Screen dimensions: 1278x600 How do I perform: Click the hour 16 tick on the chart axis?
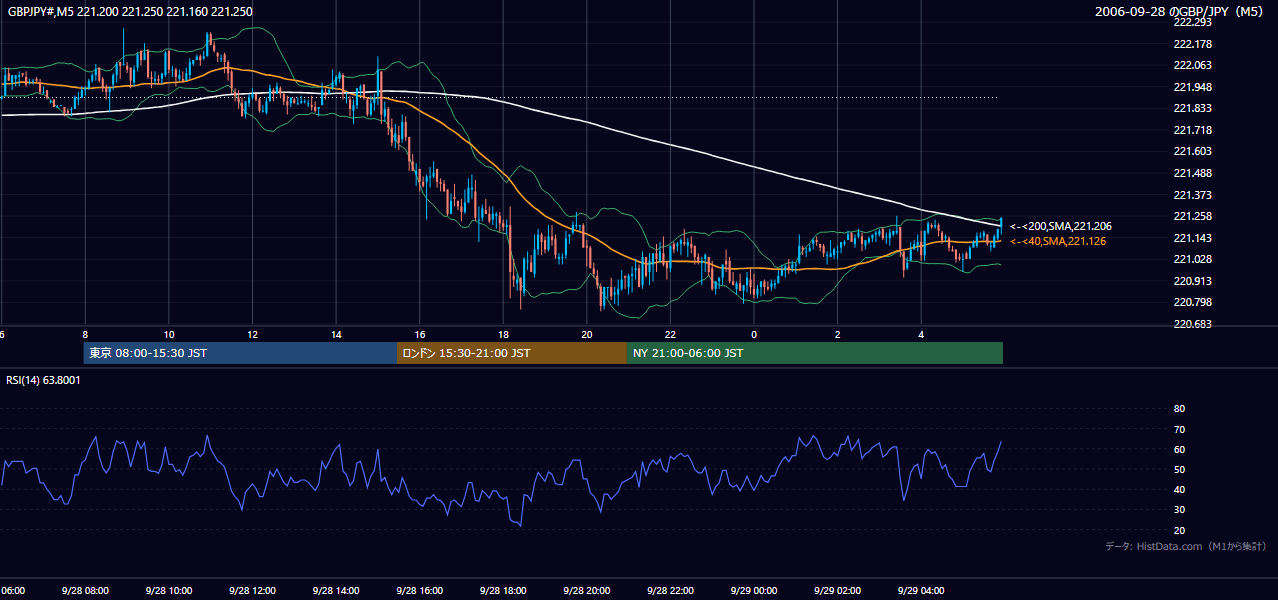(x=420, y=335)
